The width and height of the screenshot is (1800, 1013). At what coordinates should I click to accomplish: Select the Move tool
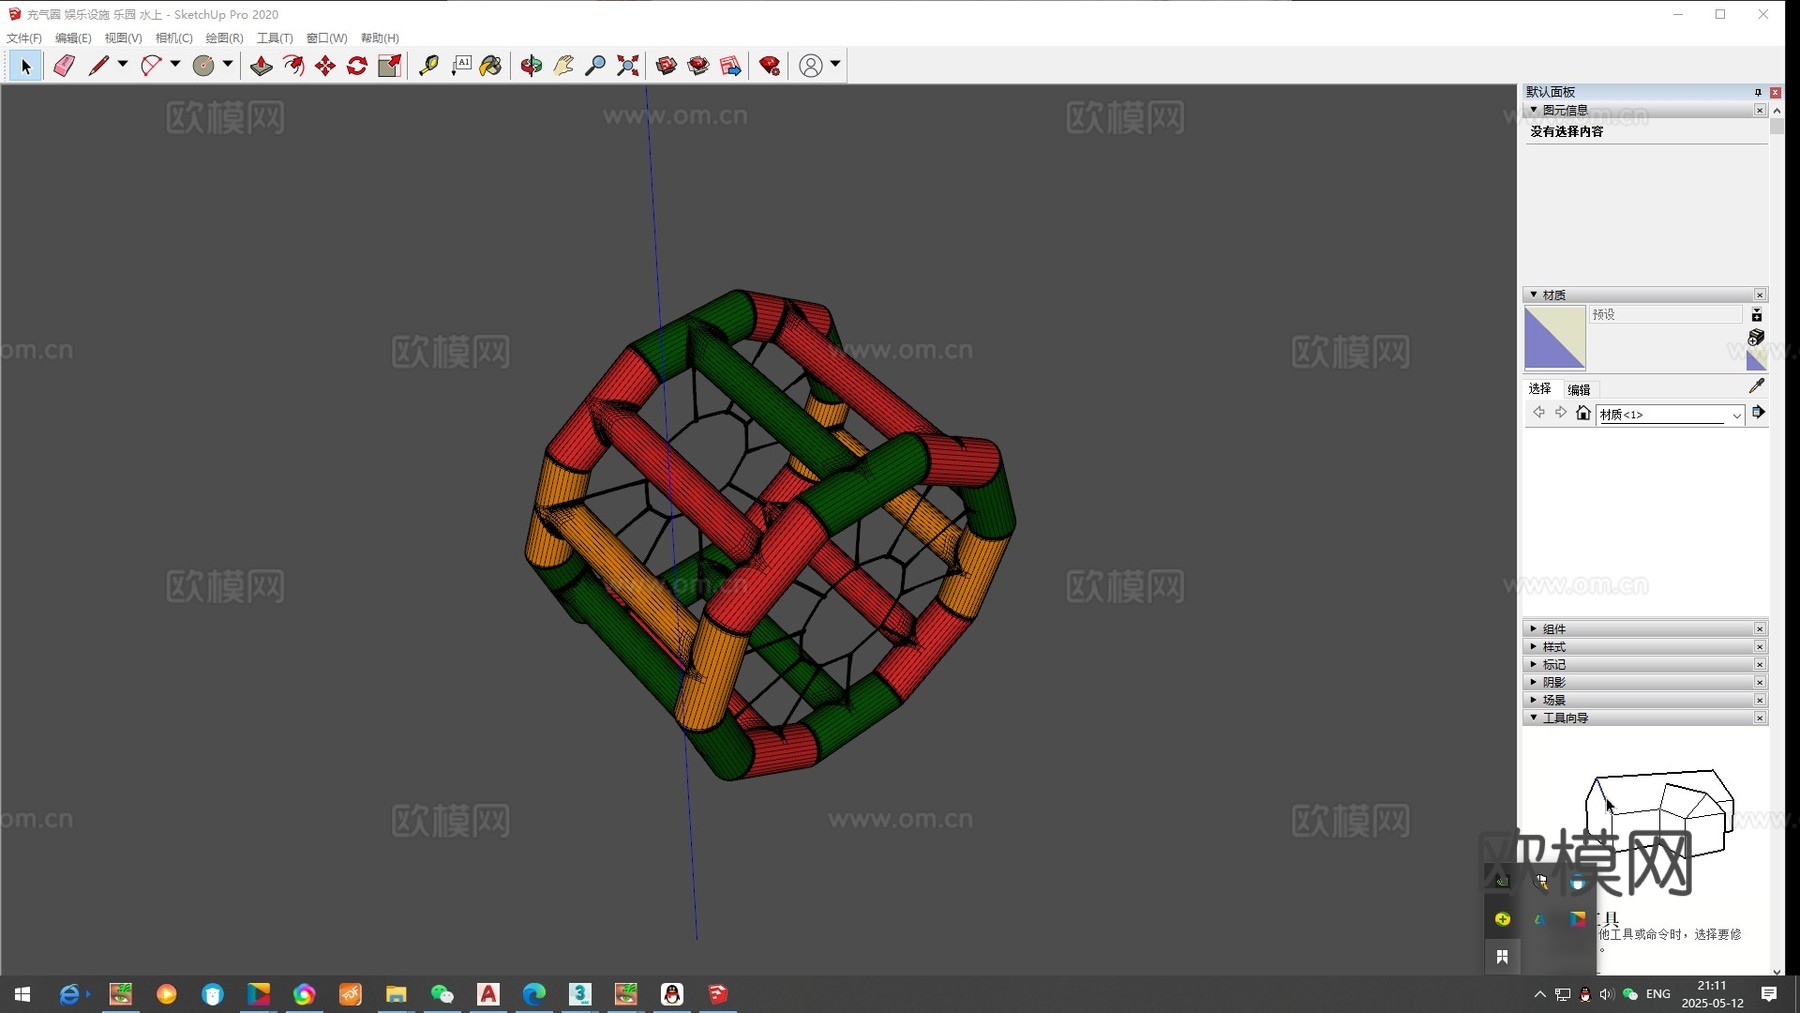(325, 66)
